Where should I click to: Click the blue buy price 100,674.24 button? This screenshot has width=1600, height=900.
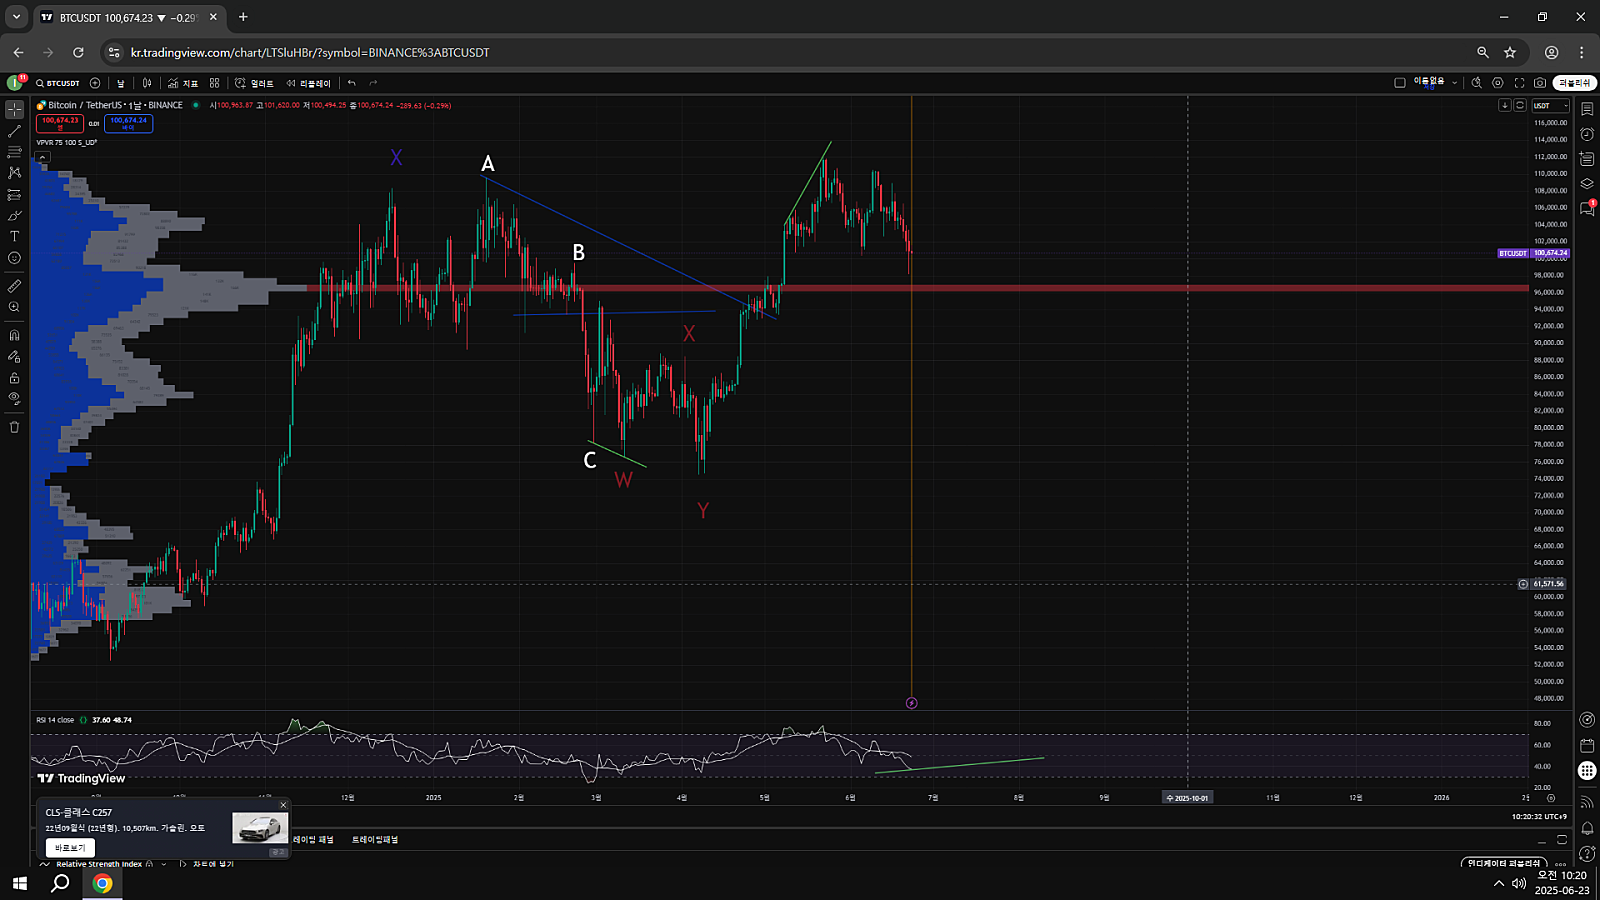pos(128,123)
